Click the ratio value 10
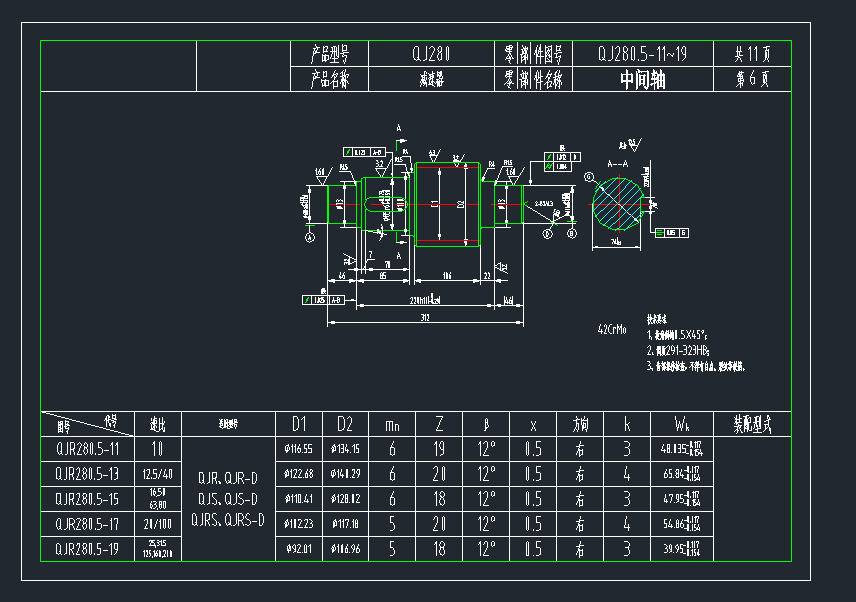 157,449
